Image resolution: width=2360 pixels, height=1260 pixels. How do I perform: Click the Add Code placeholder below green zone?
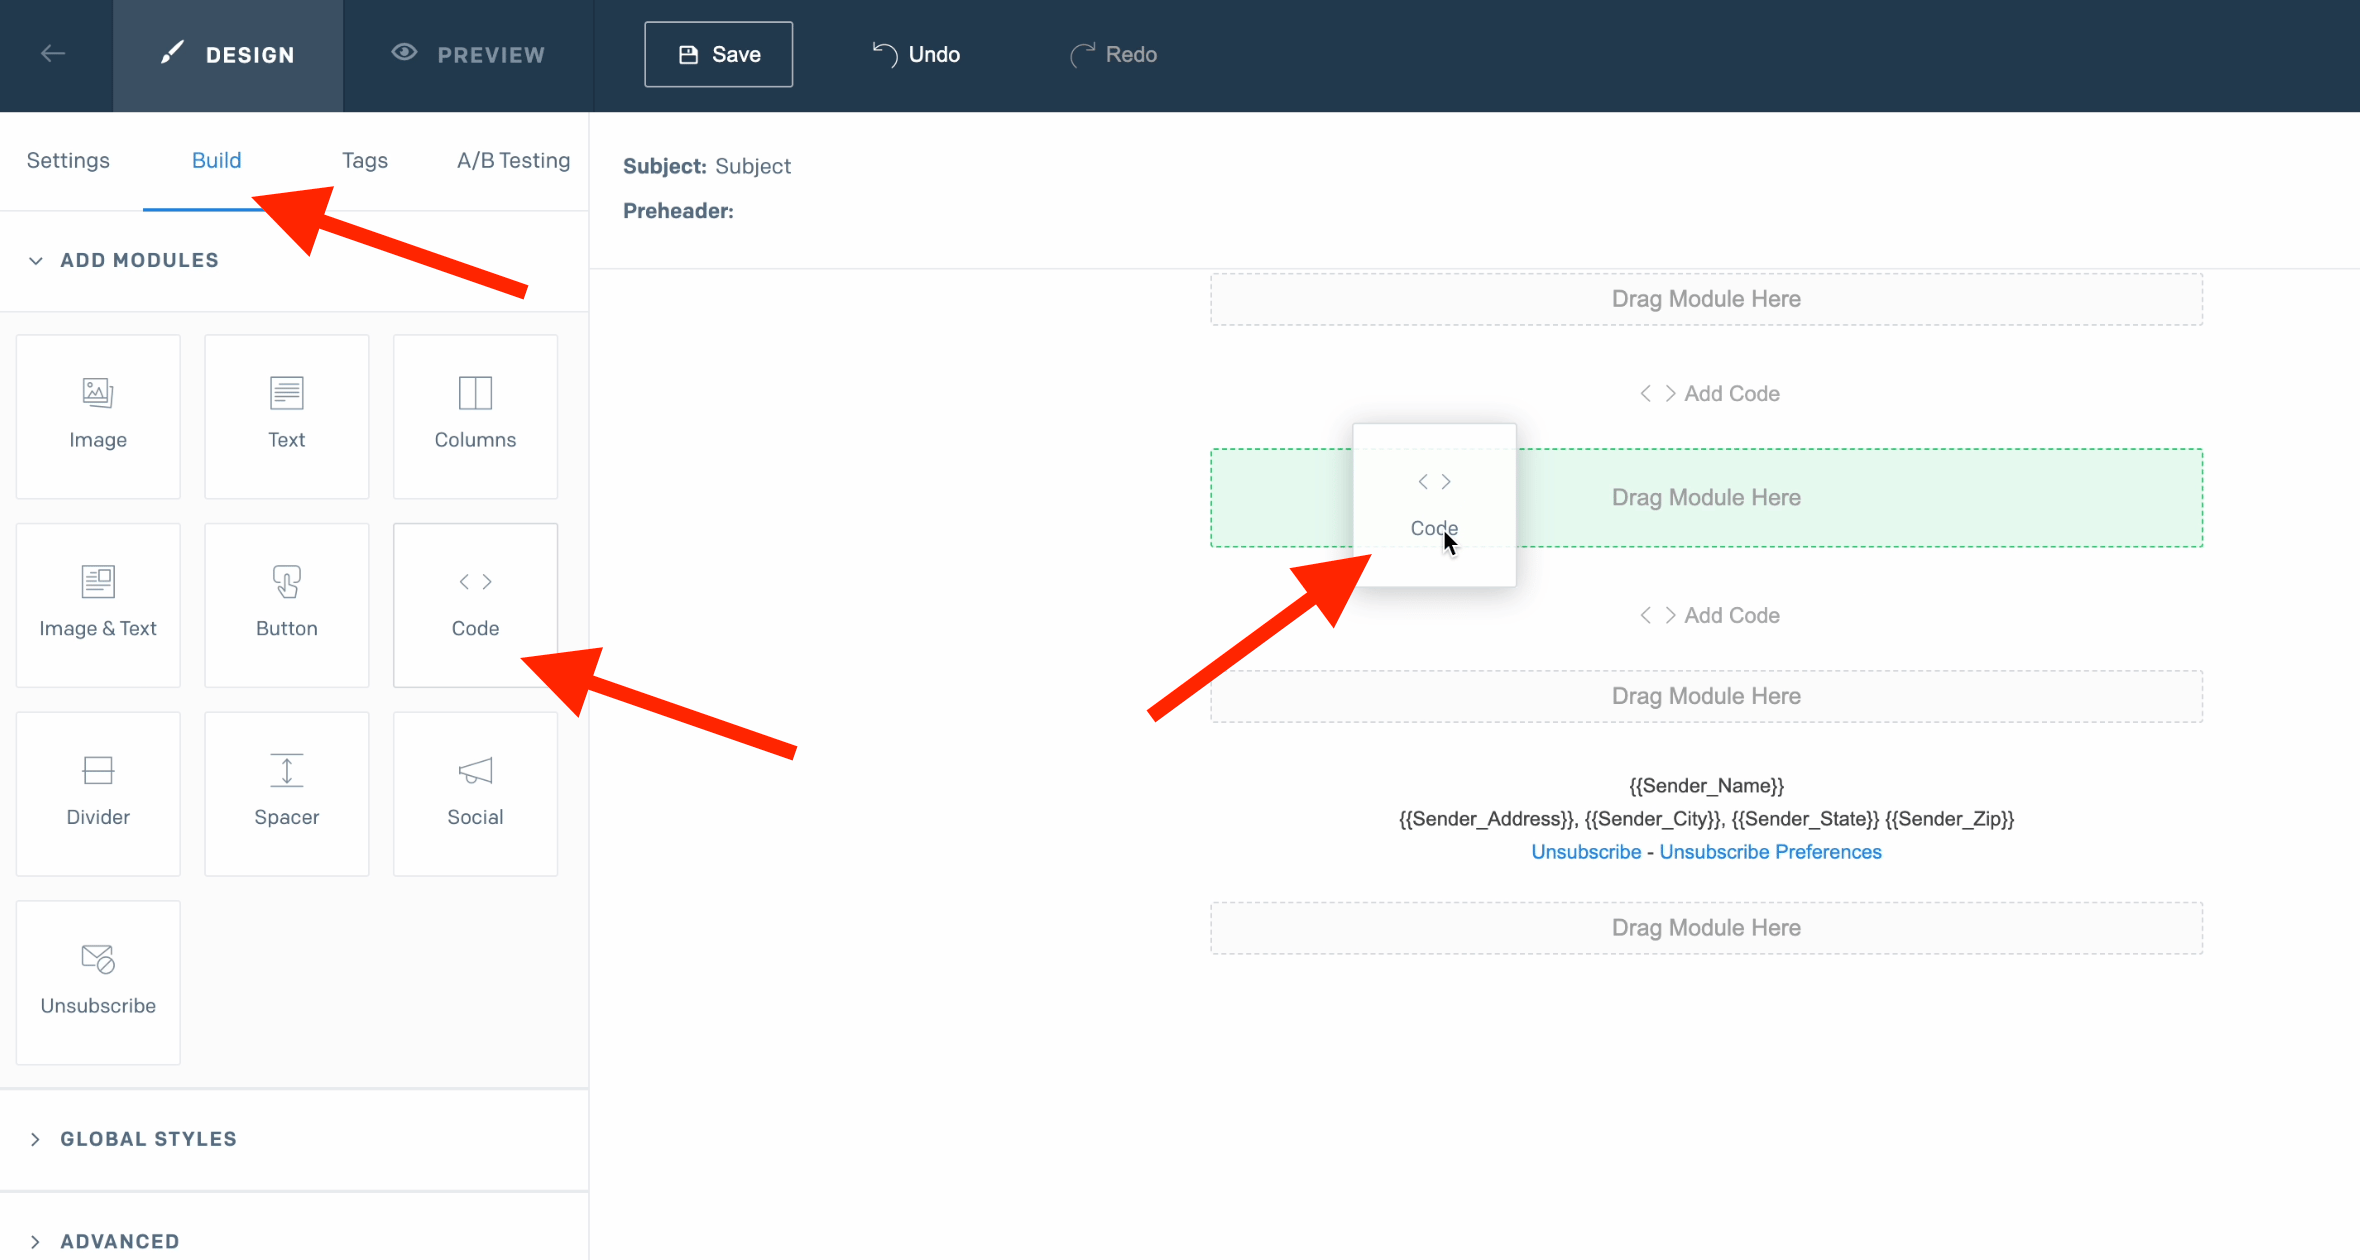pyautogui.click(x=1708, y=616)
